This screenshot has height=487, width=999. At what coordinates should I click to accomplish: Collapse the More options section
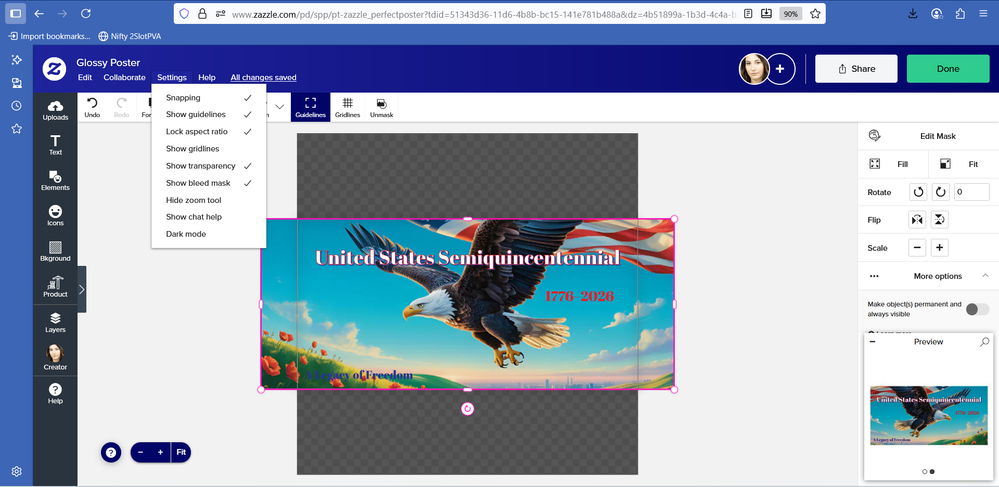click(985, 276)
